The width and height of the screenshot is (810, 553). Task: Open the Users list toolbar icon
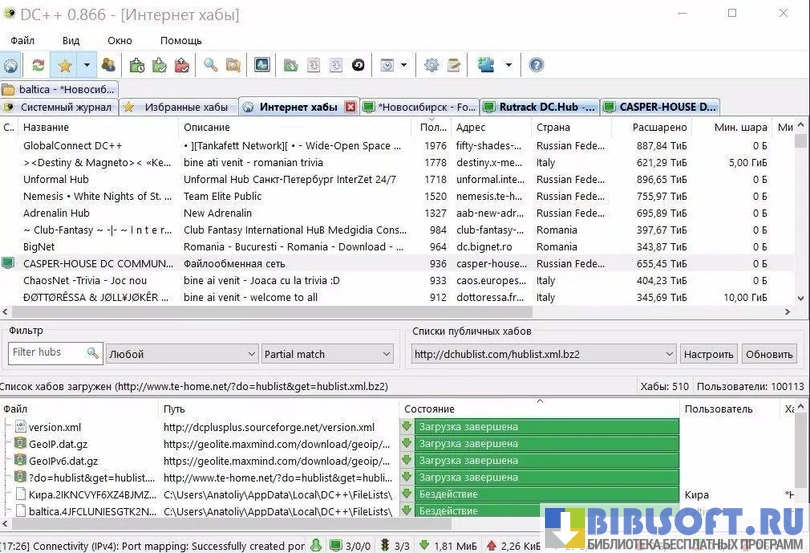point(109,65)
